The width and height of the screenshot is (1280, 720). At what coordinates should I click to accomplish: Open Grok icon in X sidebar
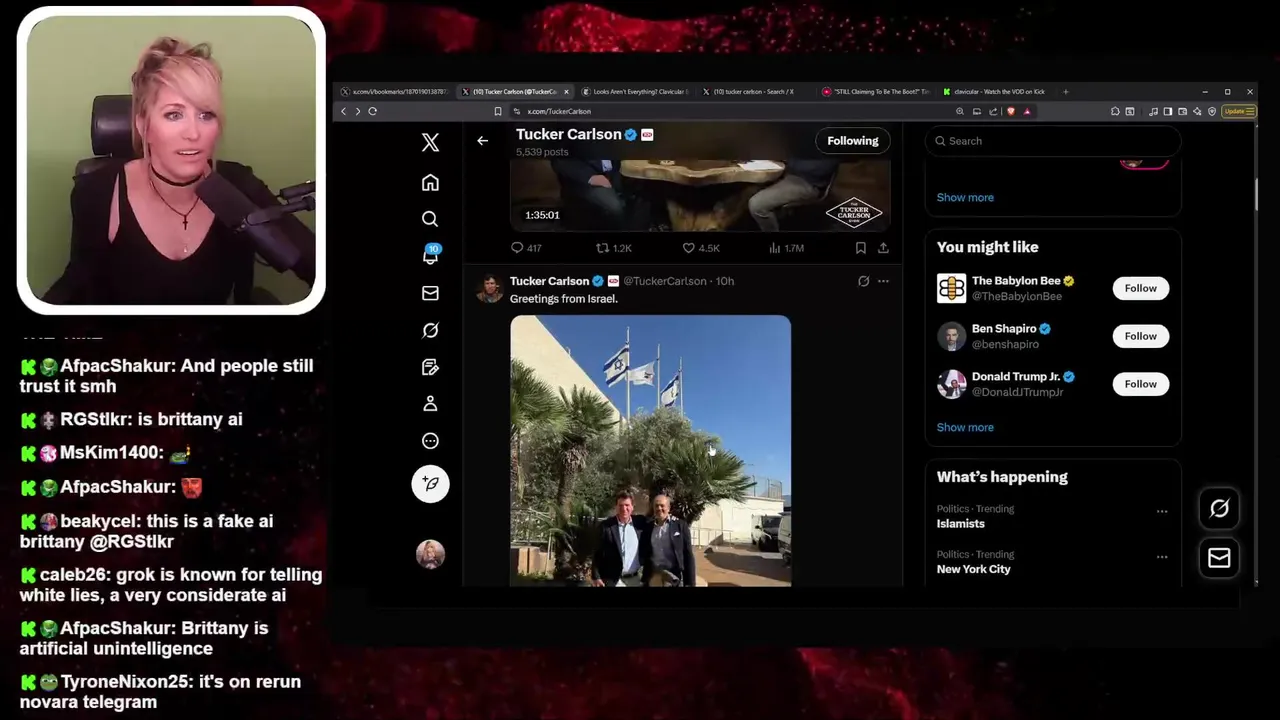click(x=430, y=330)
